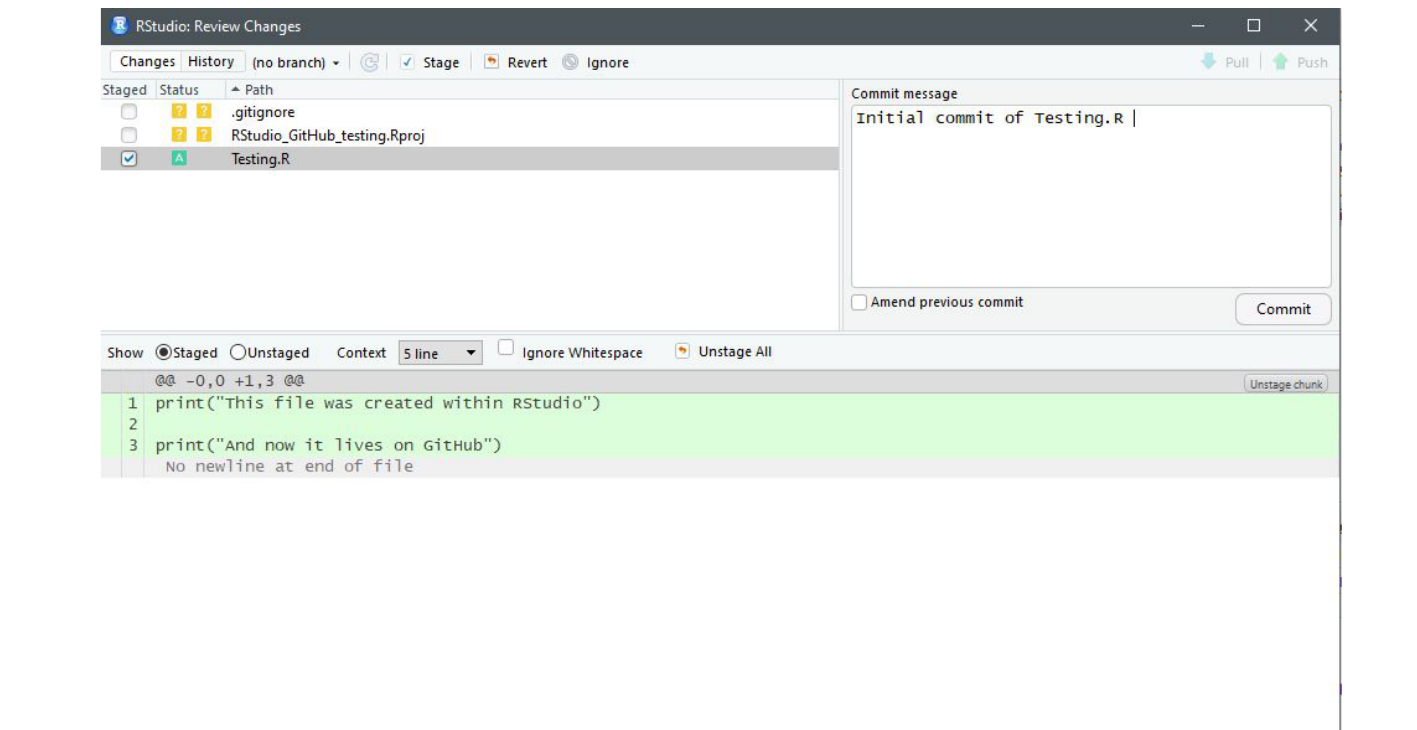Switch to the Changes tab
This screenshot has height=730, width=1417.
tap(147, 62)
